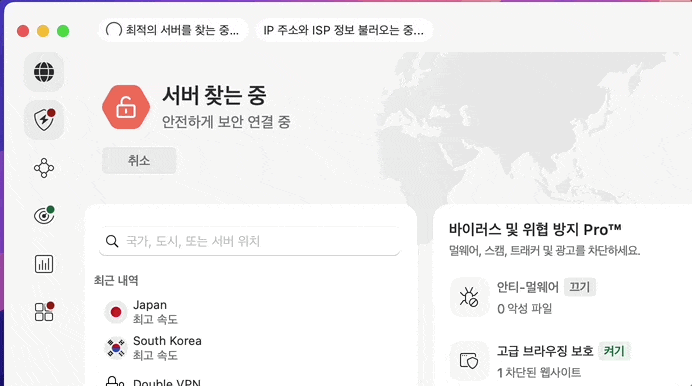Image resolution: width=692 pixels, height=386 pixels.
Task: Click the 최근 내역 section label
Action: [116, 281]
